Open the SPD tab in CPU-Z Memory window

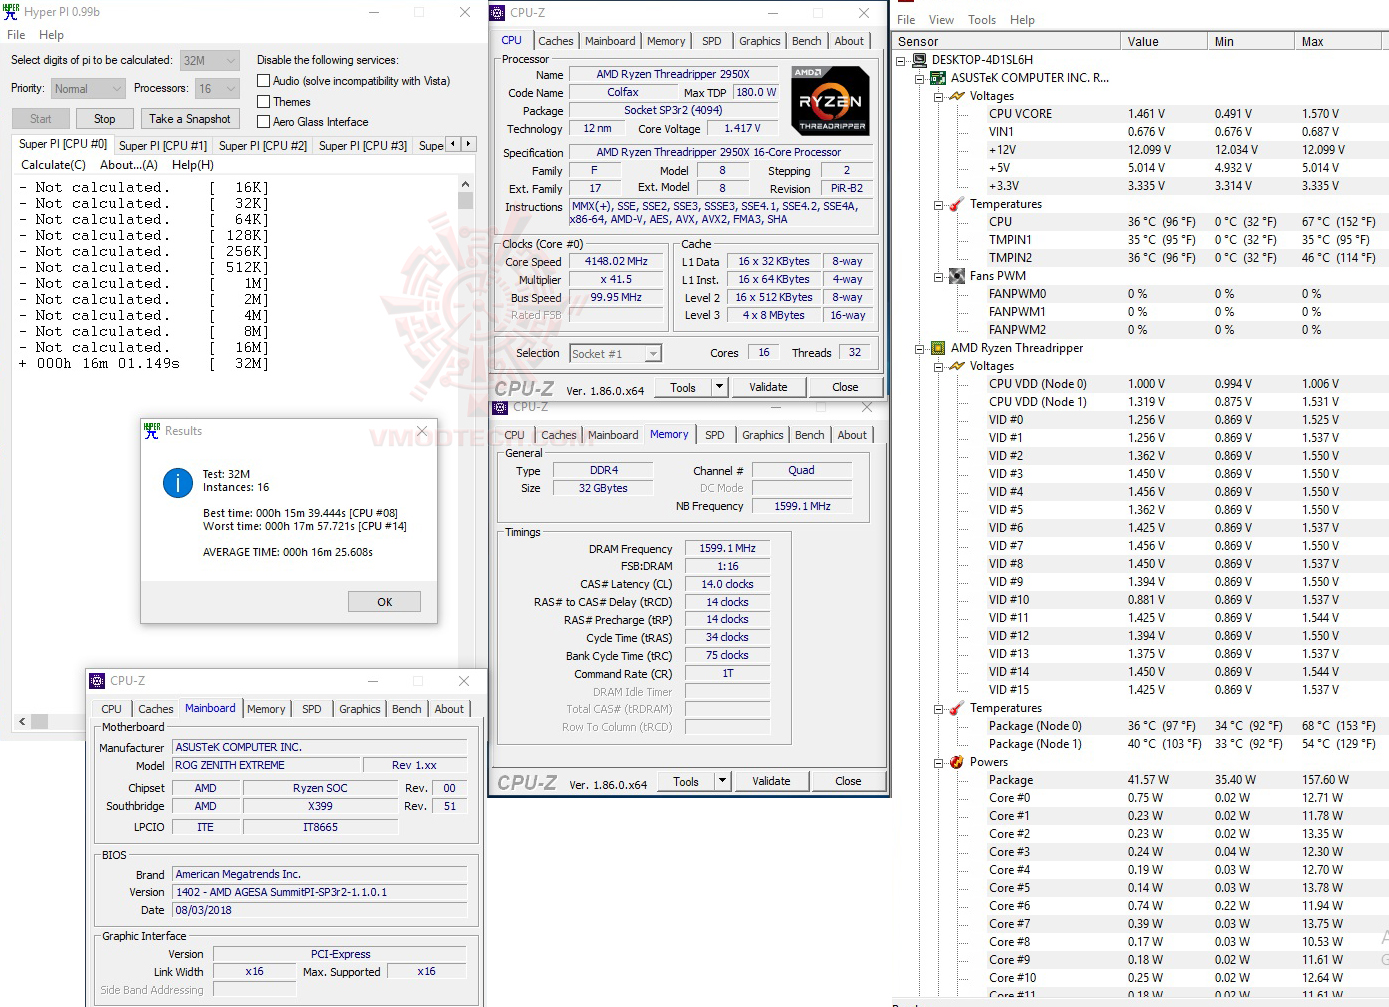[715, 435]
